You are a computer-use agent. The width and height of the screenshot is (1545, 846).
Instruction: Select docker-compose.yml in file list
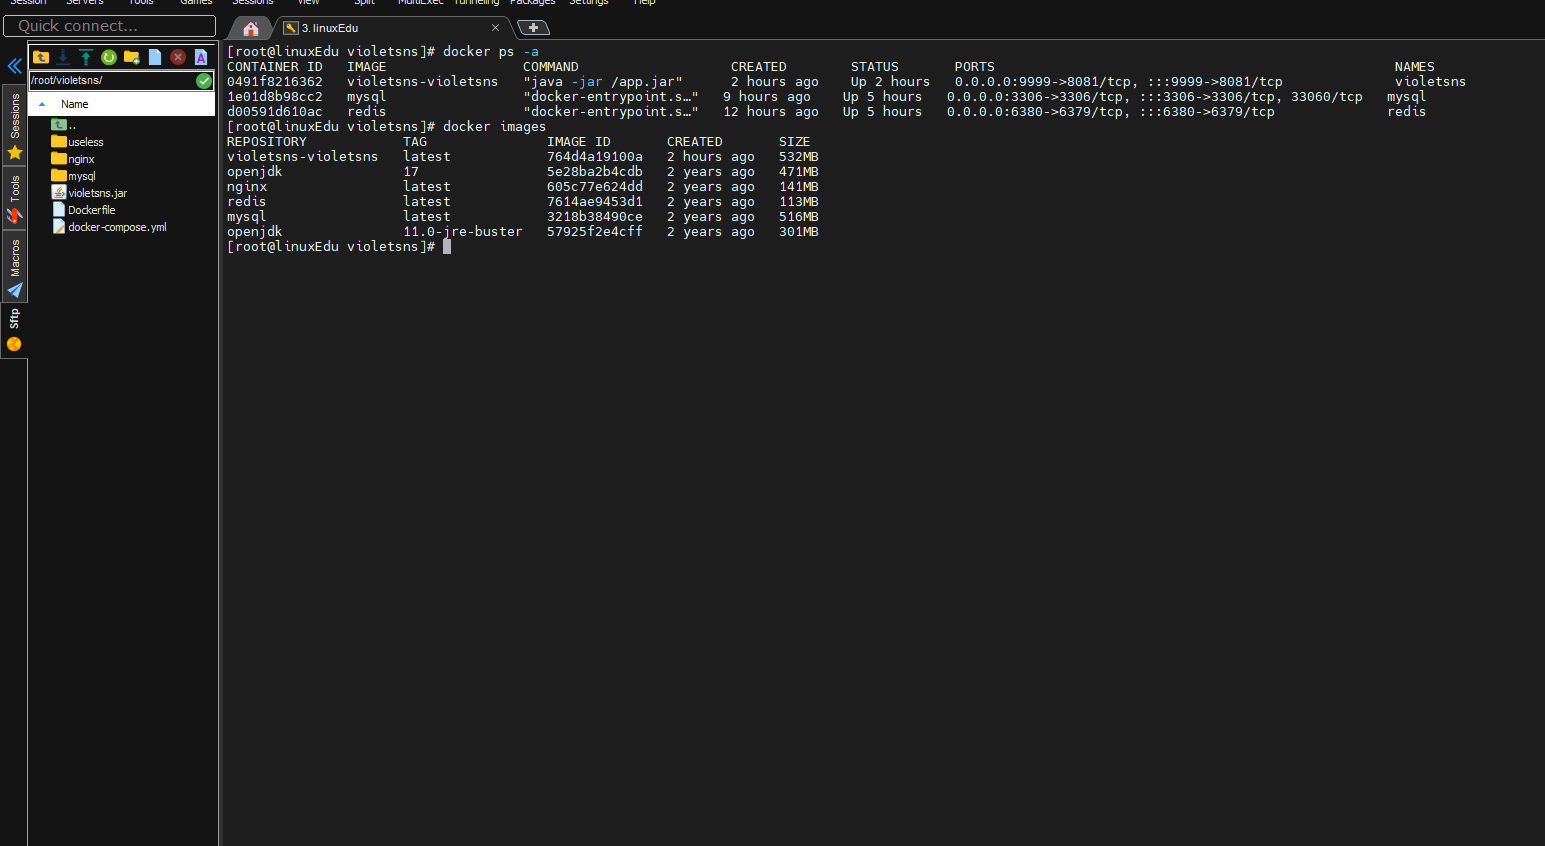[x=117, y=227]
